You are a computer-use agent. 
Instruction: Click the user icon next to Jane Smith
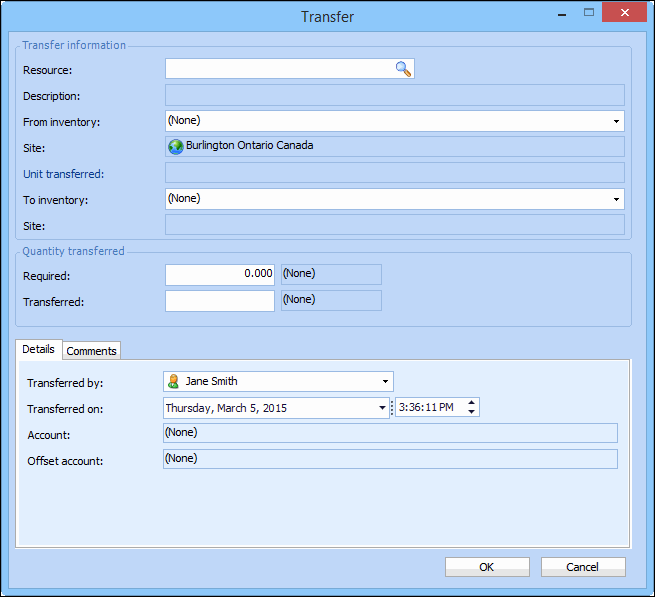point(173,381)
